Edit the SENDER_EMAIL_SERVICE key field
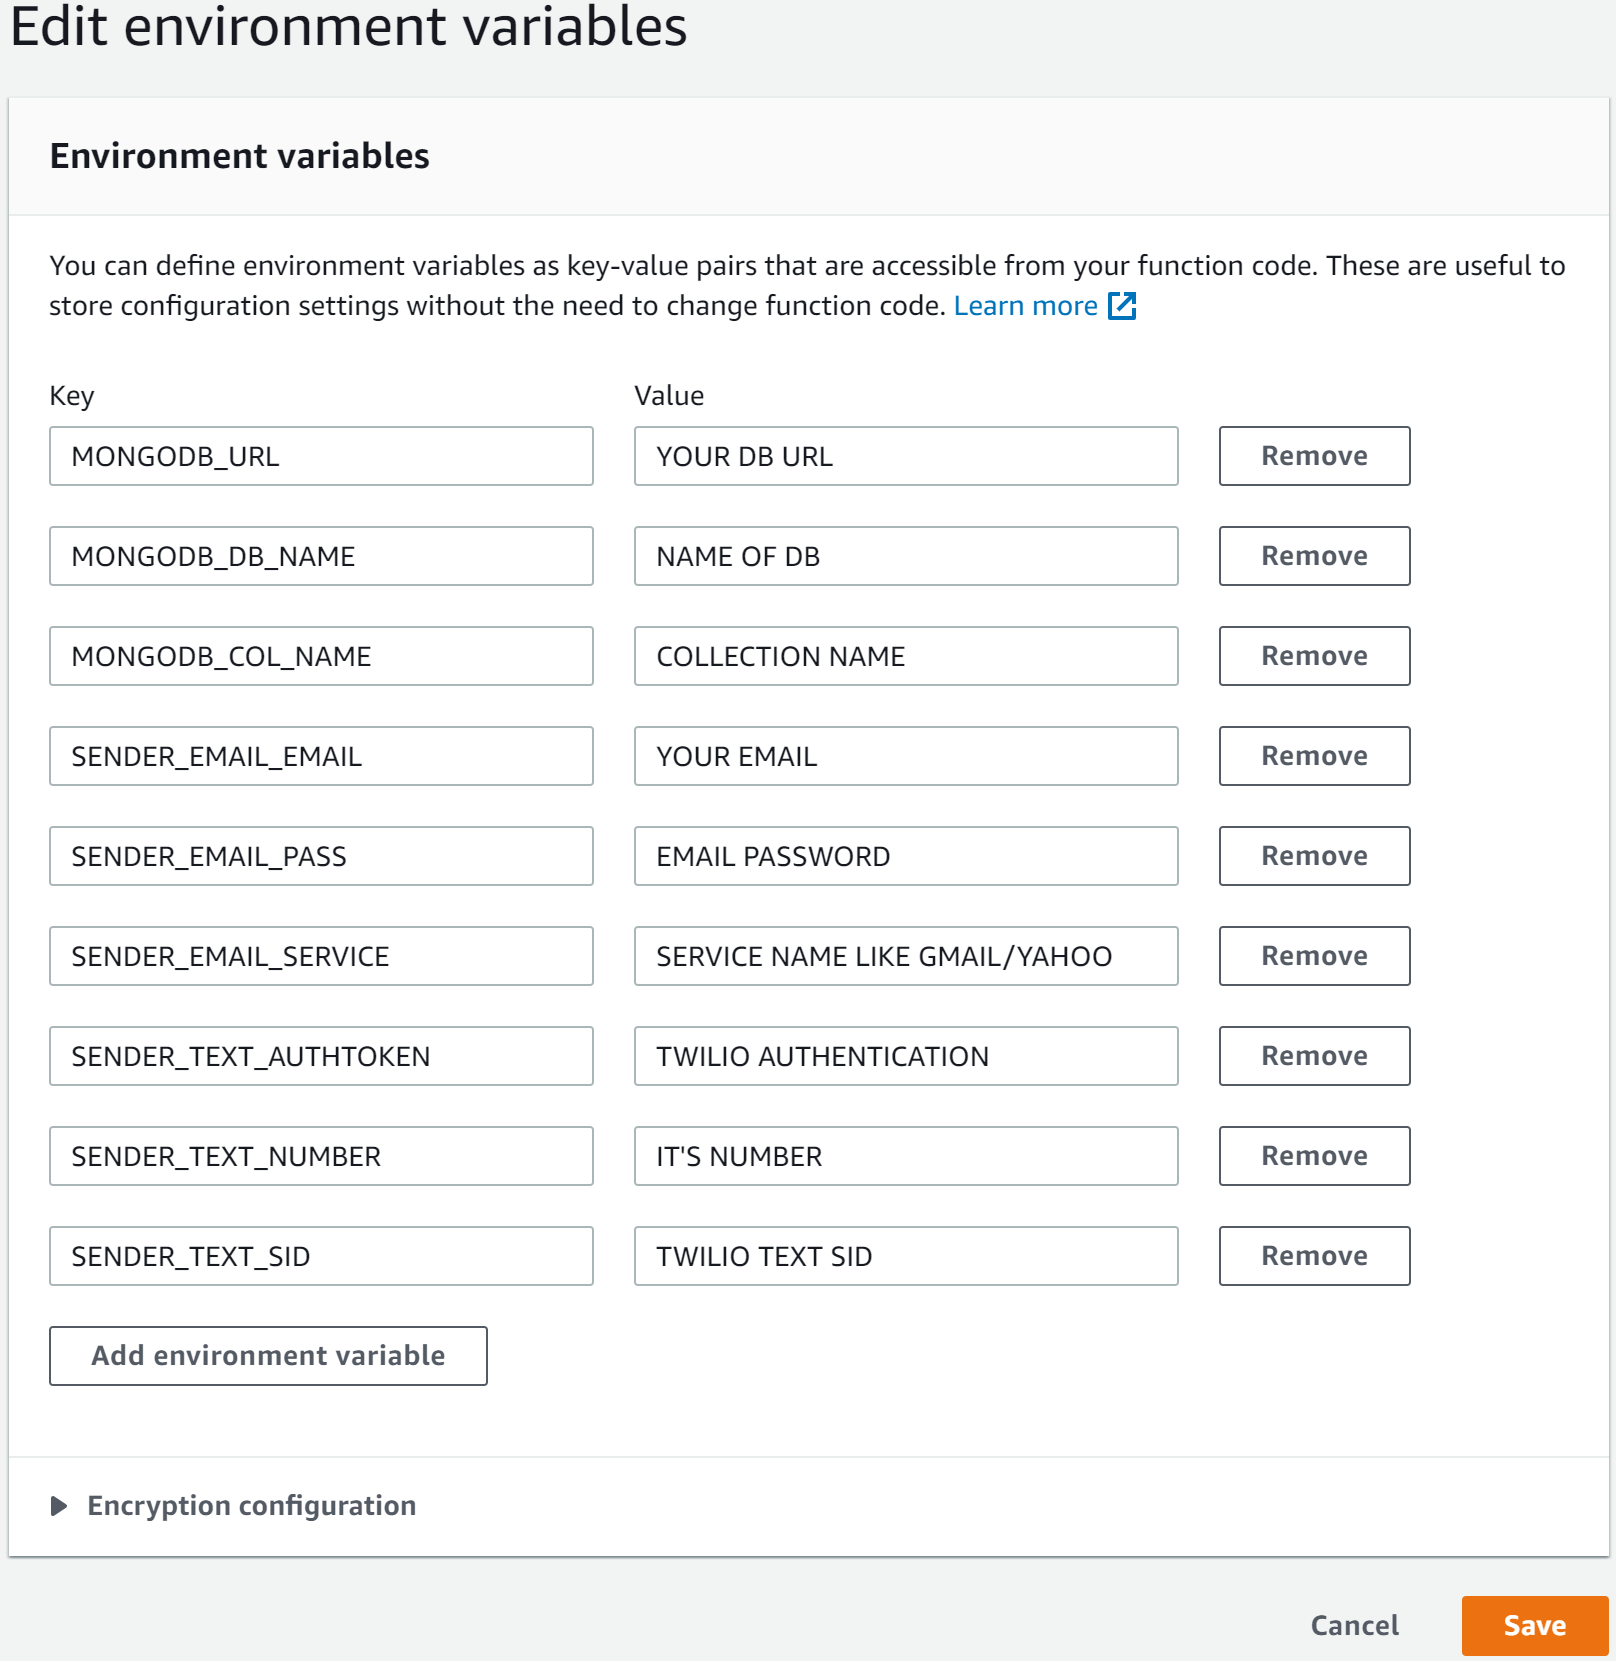 point(320,956)
